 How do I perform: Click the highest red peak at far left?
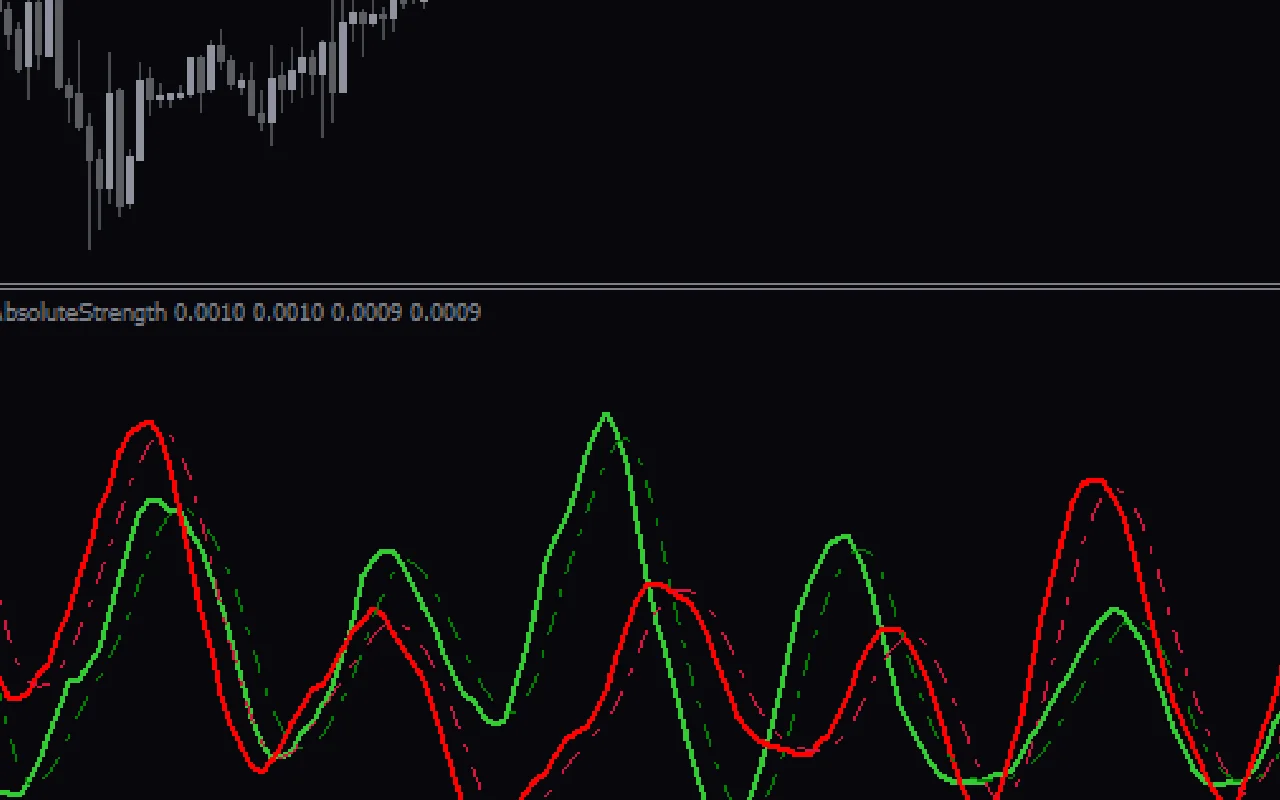tap(149, 423)
